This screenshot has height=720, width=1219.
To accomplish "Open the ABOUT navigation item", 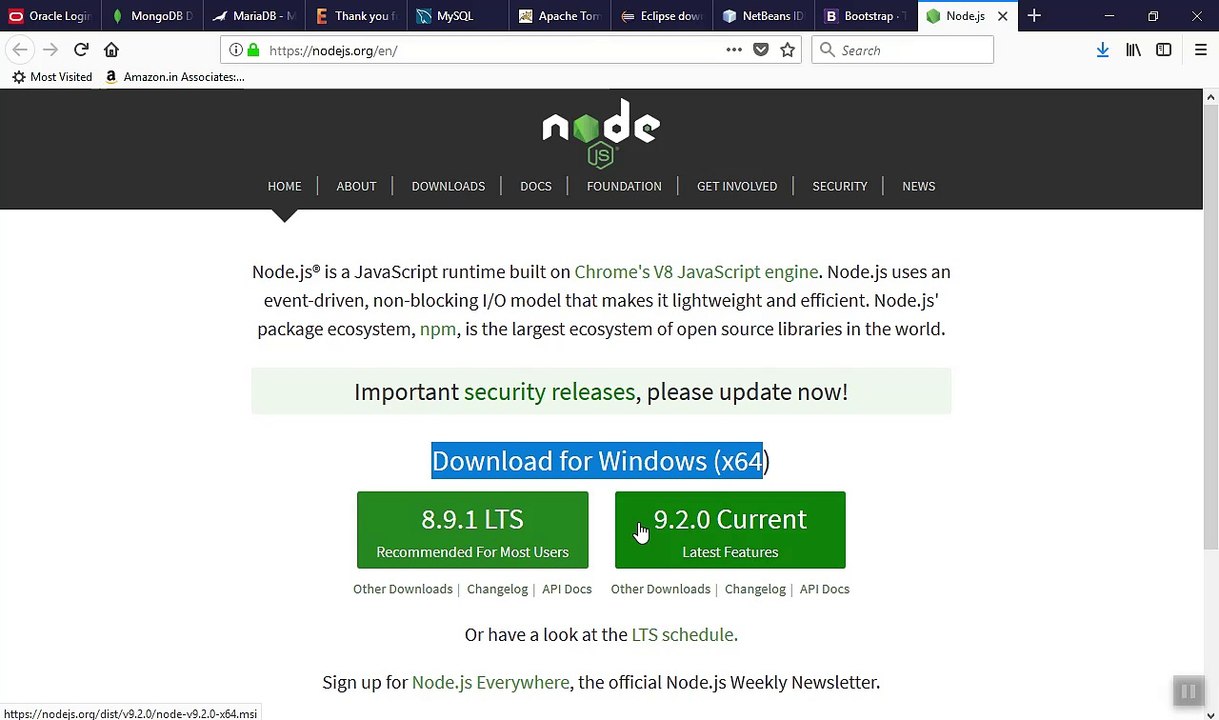I will [356, 186].
